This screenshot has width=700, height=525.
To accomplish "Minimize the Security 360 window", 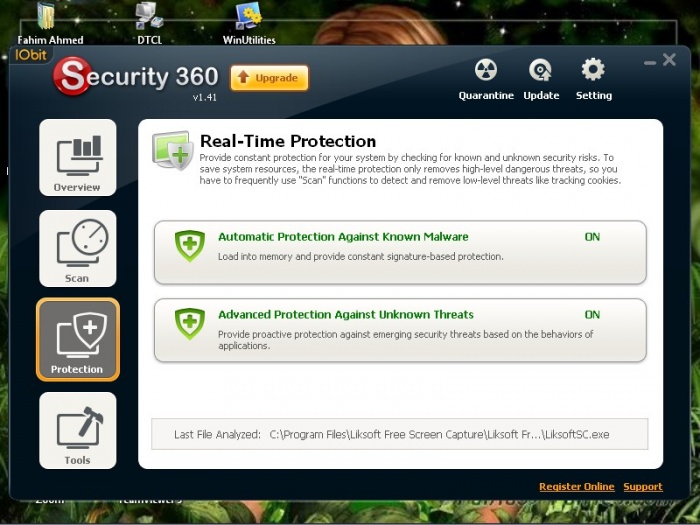I will point(650,63).
